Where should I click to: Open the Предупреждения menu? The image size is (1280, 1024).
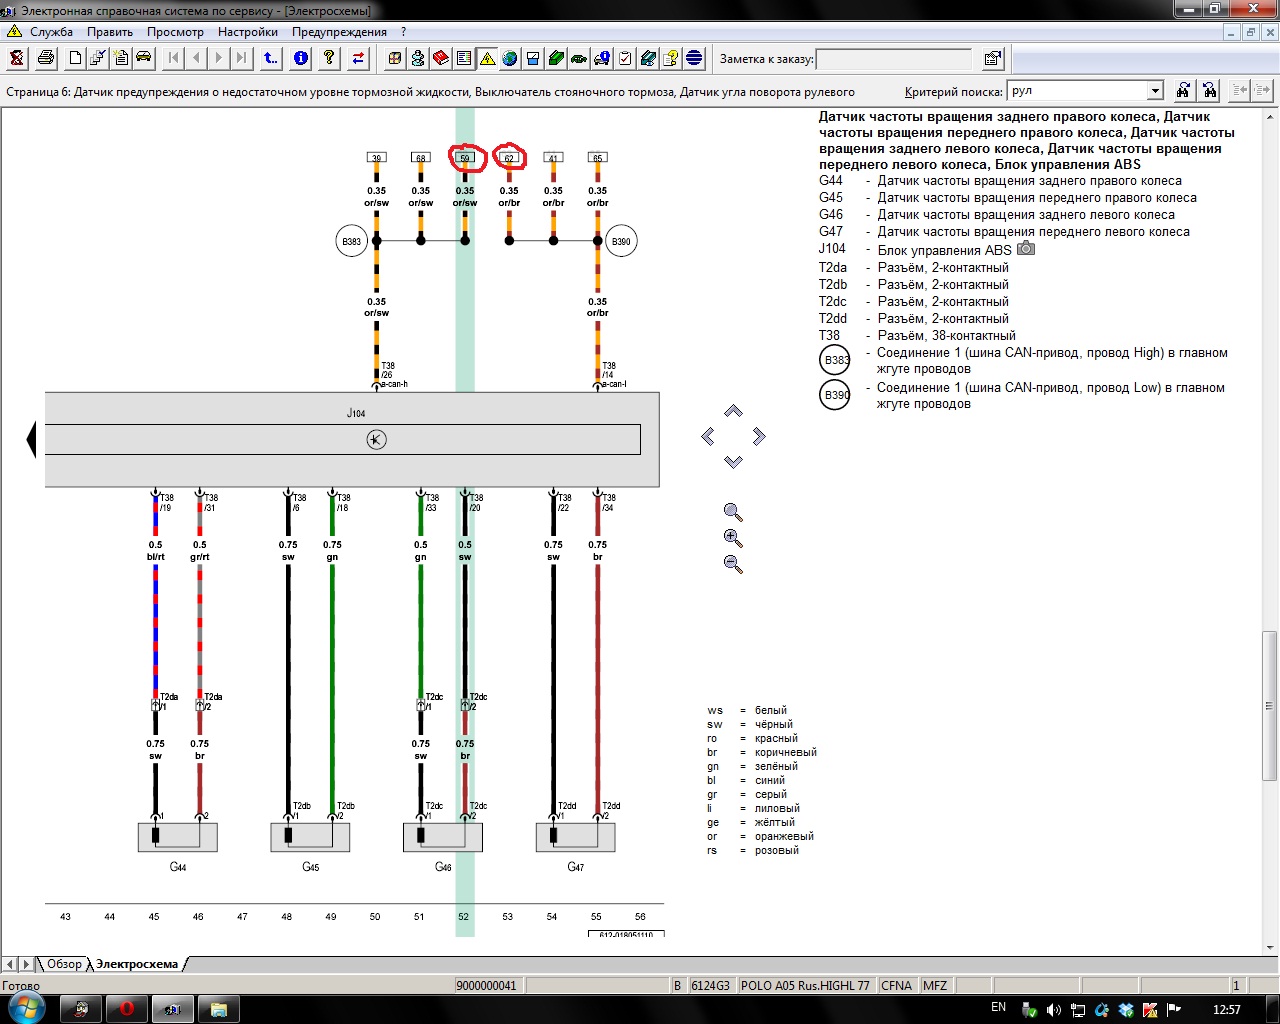pos(339,32)
